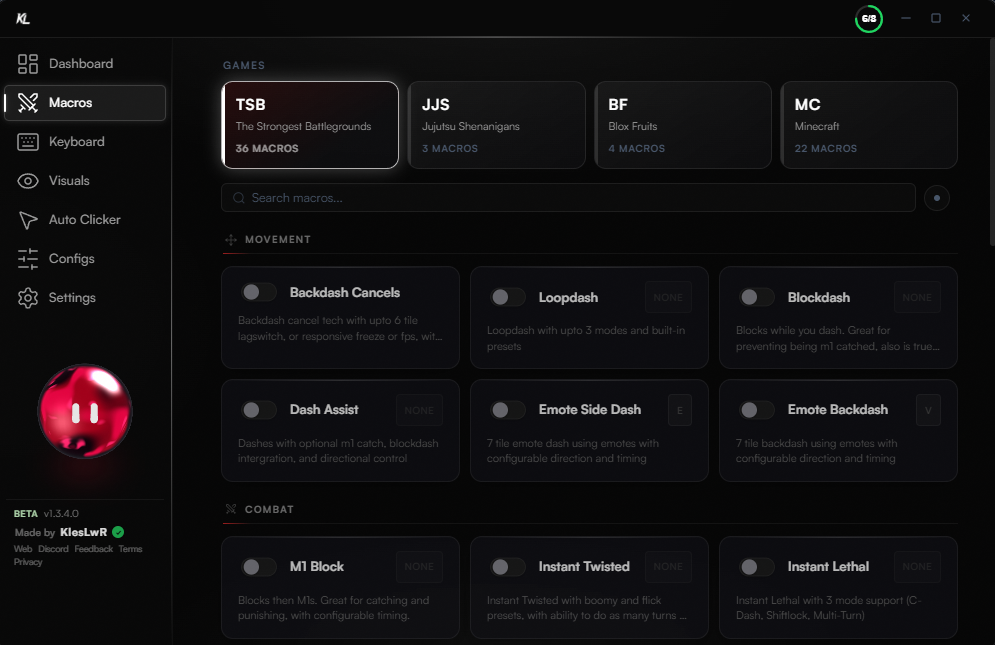The width and height of the screenshot is (995, 645).
Task: Enable the Dash Assist toggle
Action: pos(258,409)
